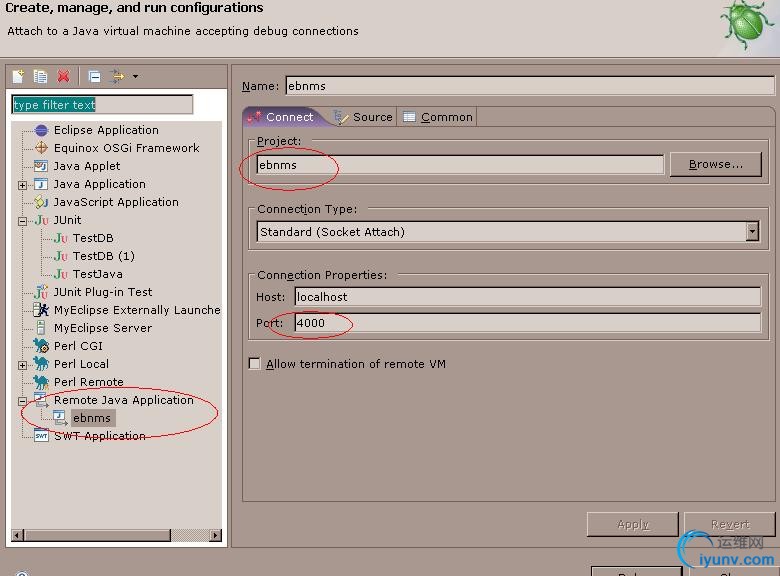
Task: Collapse the Remote Java Application node
Action: click(22, 401)
